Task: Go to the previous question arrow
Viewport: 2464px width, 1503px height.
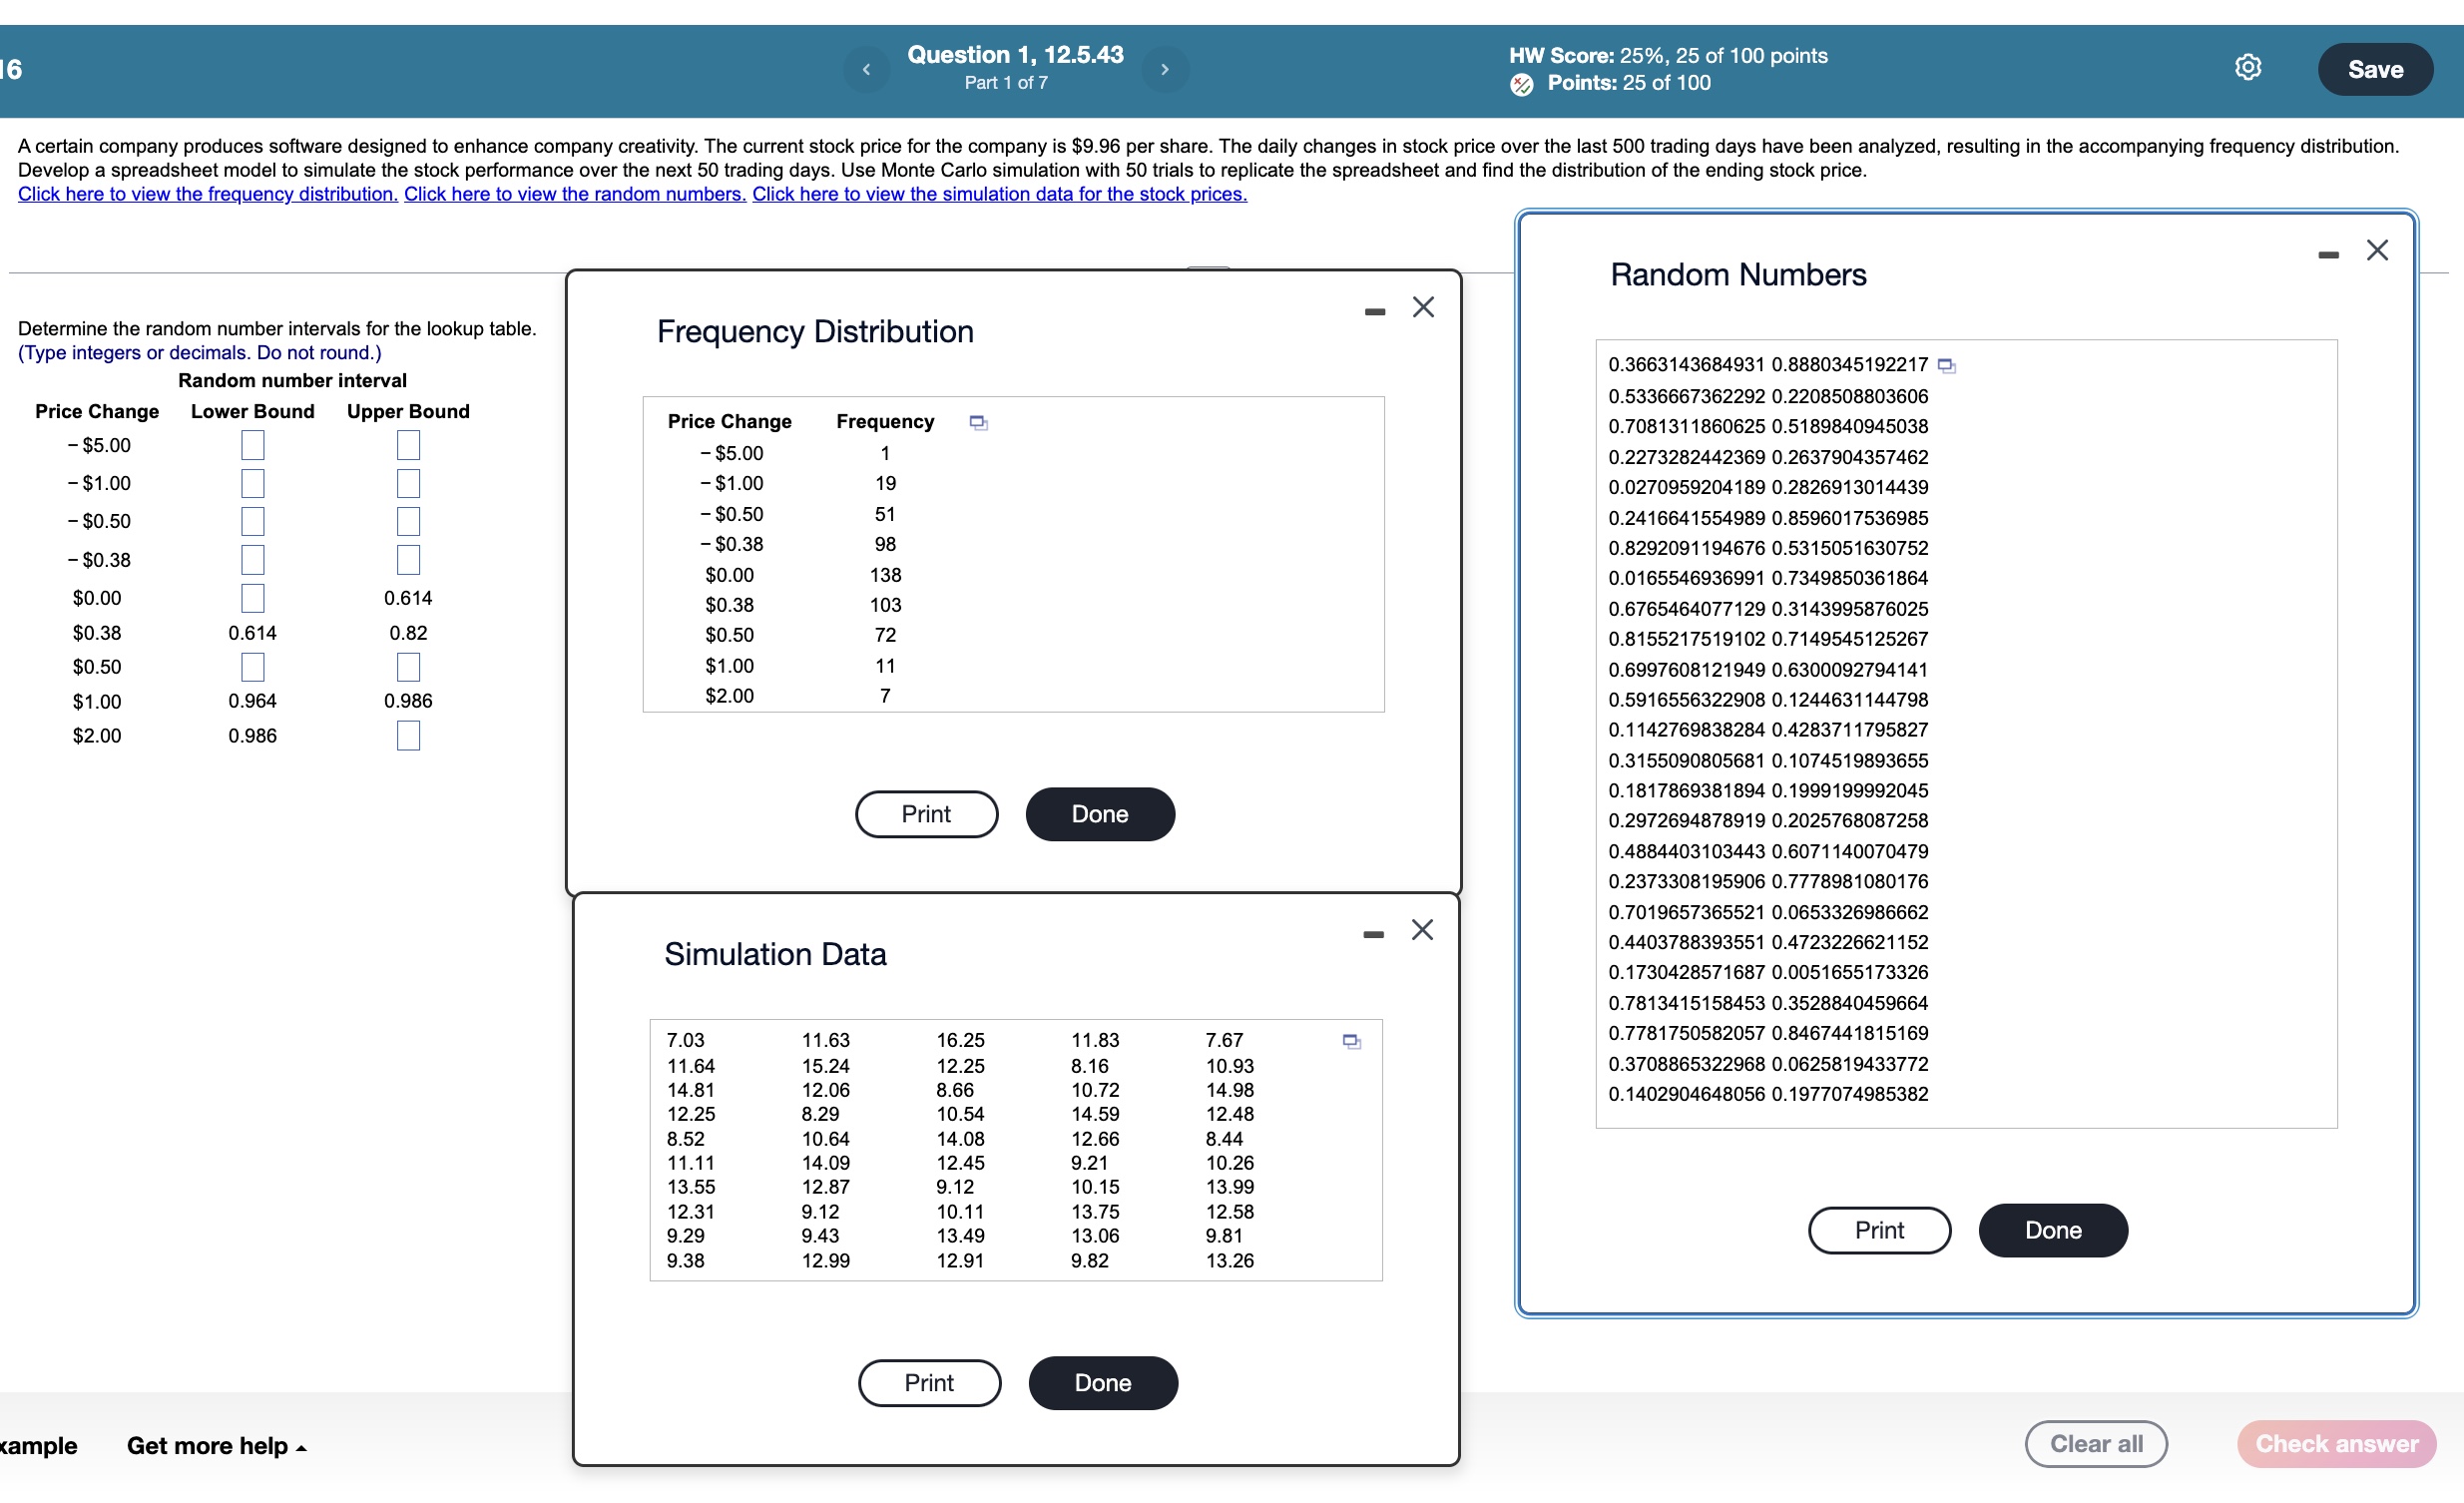Action: coord(866,69)
